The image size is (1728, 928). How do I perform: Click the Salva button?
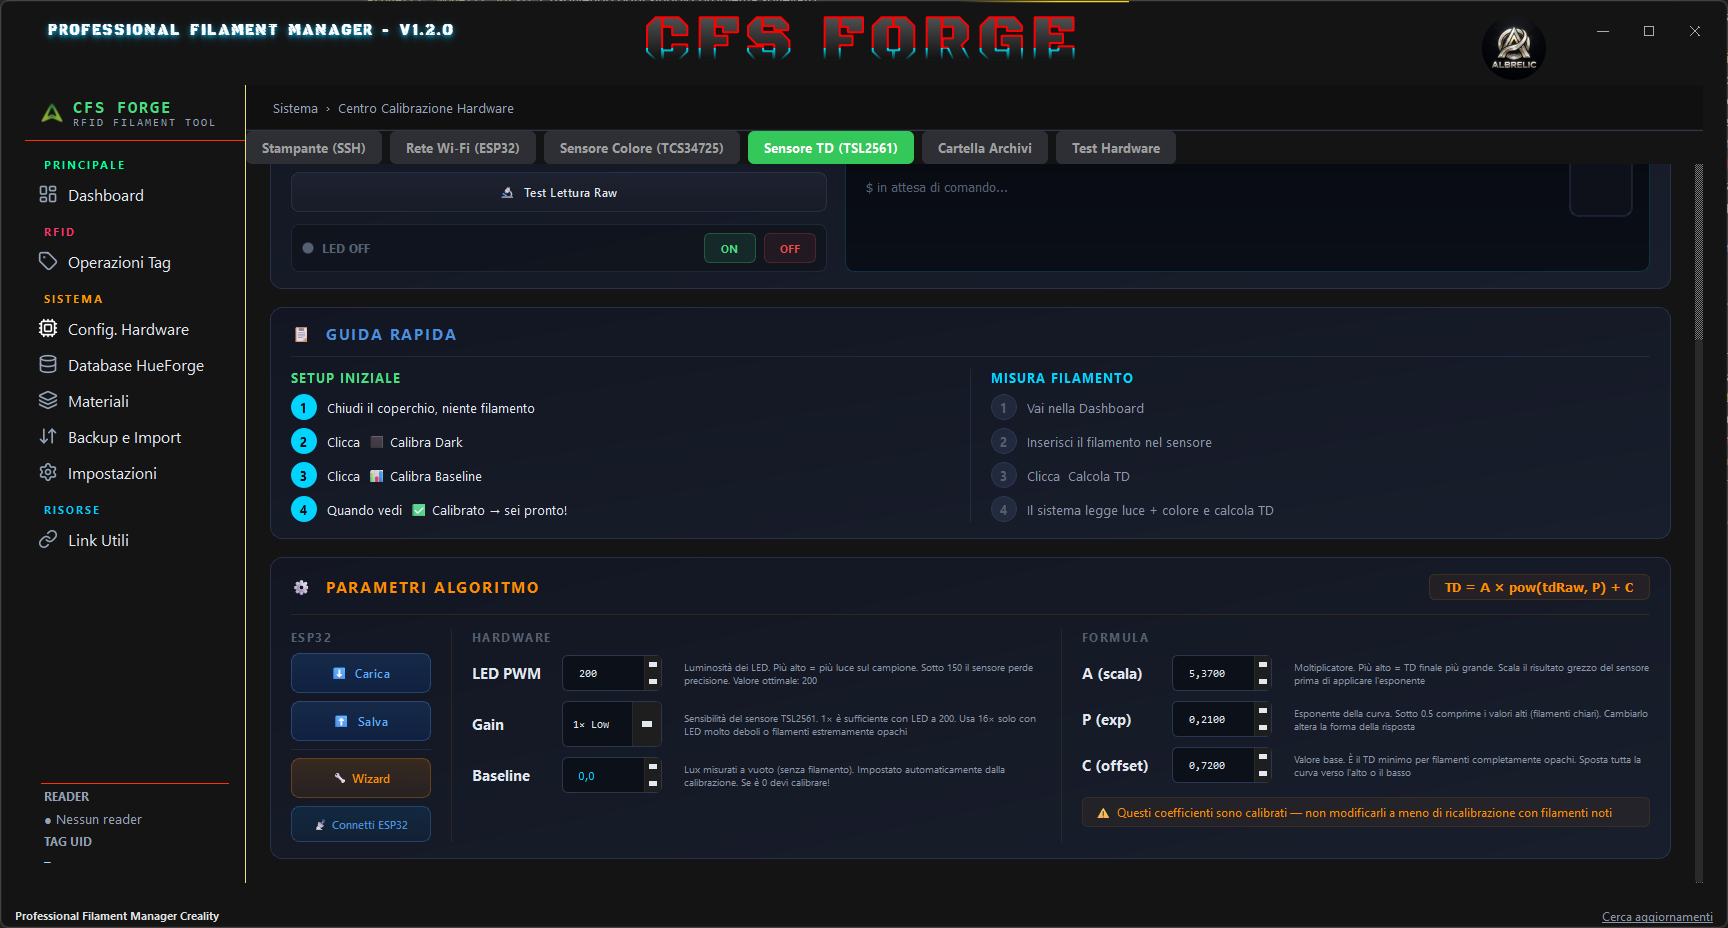(x=361, y=721)
